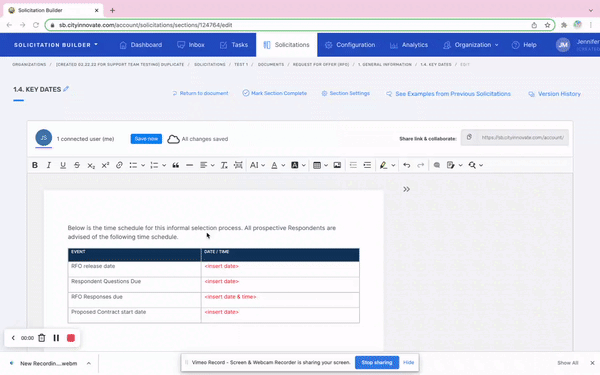Screen dimensions: 600x375
Task: Copy the share link
Action: [x=469, y=137]
